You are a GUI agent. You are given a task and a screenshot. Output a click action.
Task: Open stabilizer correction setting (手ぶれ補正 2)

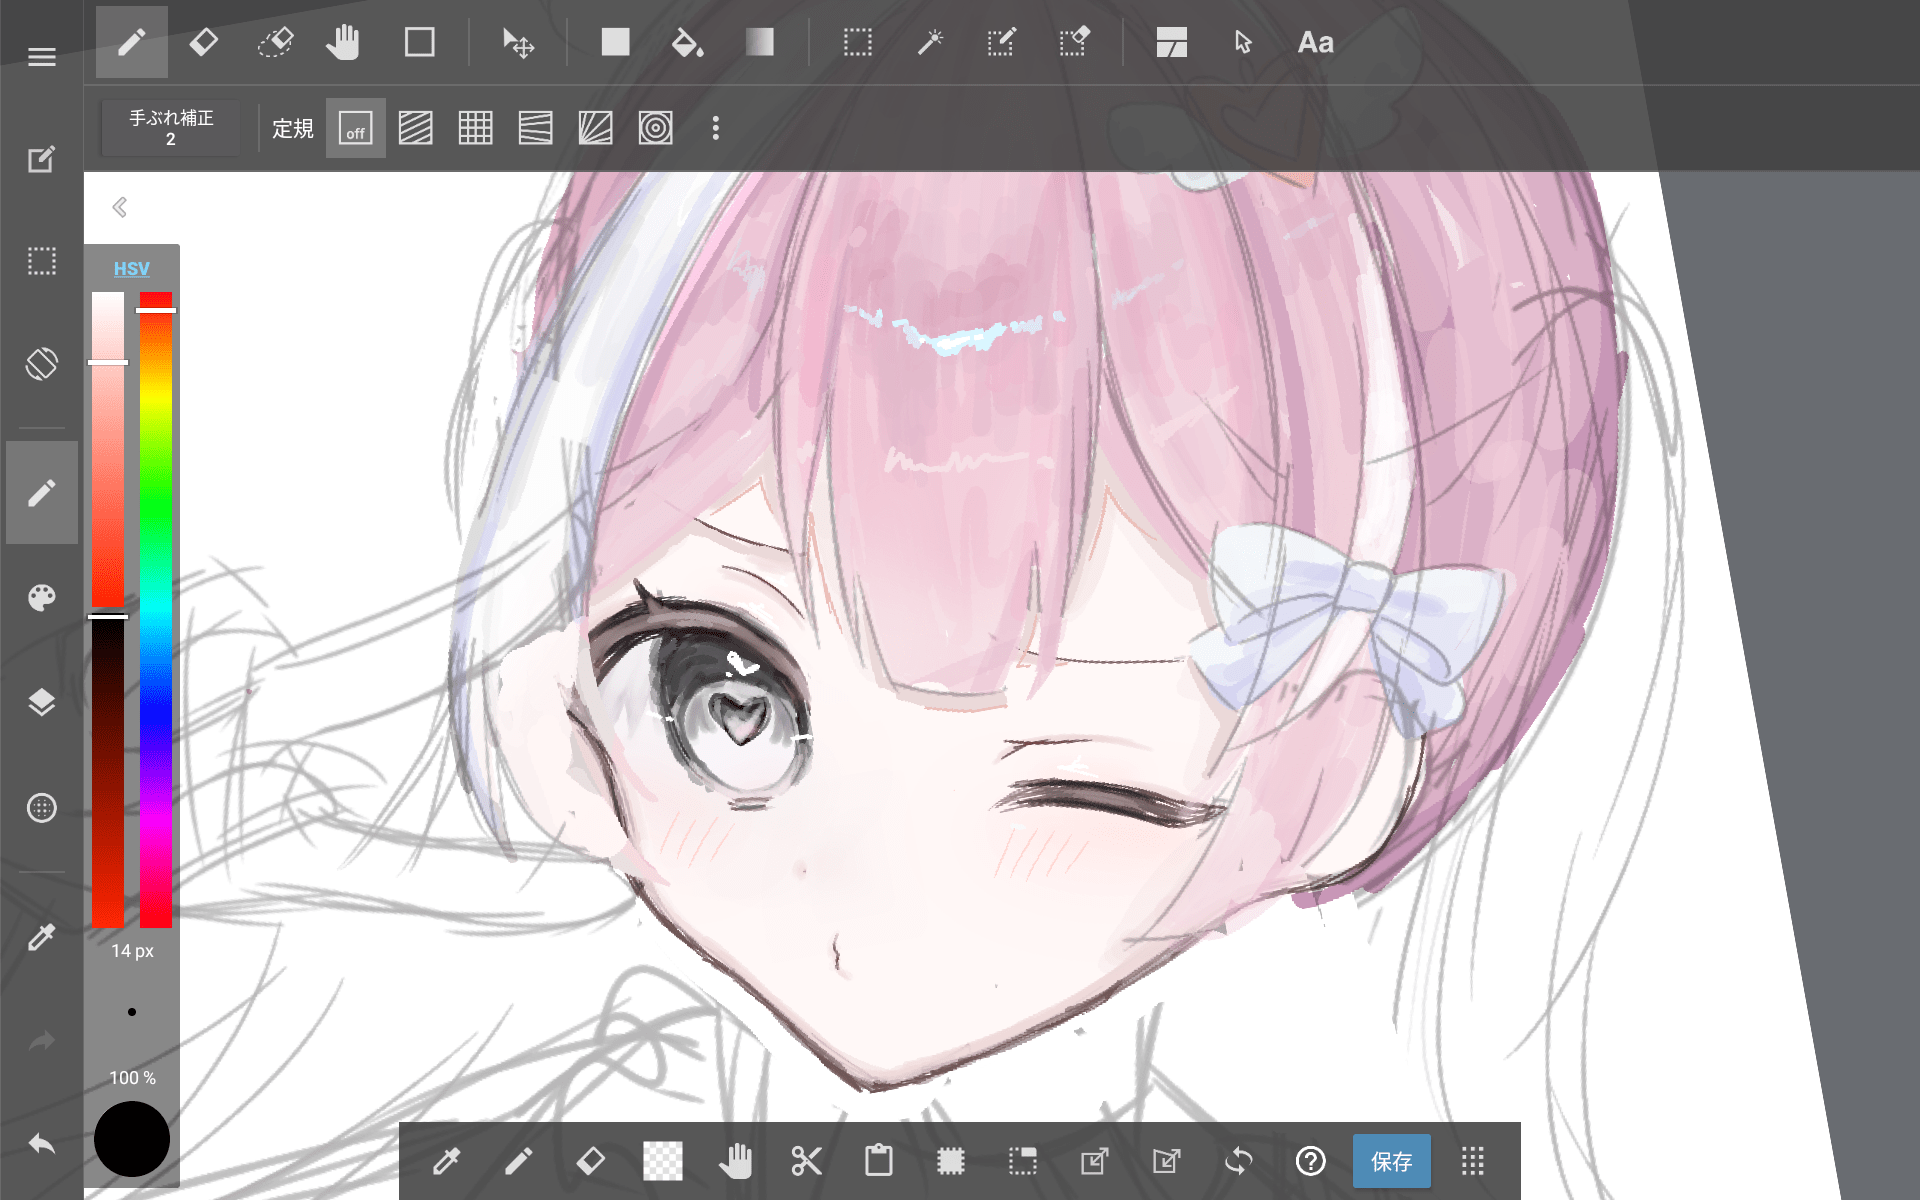point(171,128)
